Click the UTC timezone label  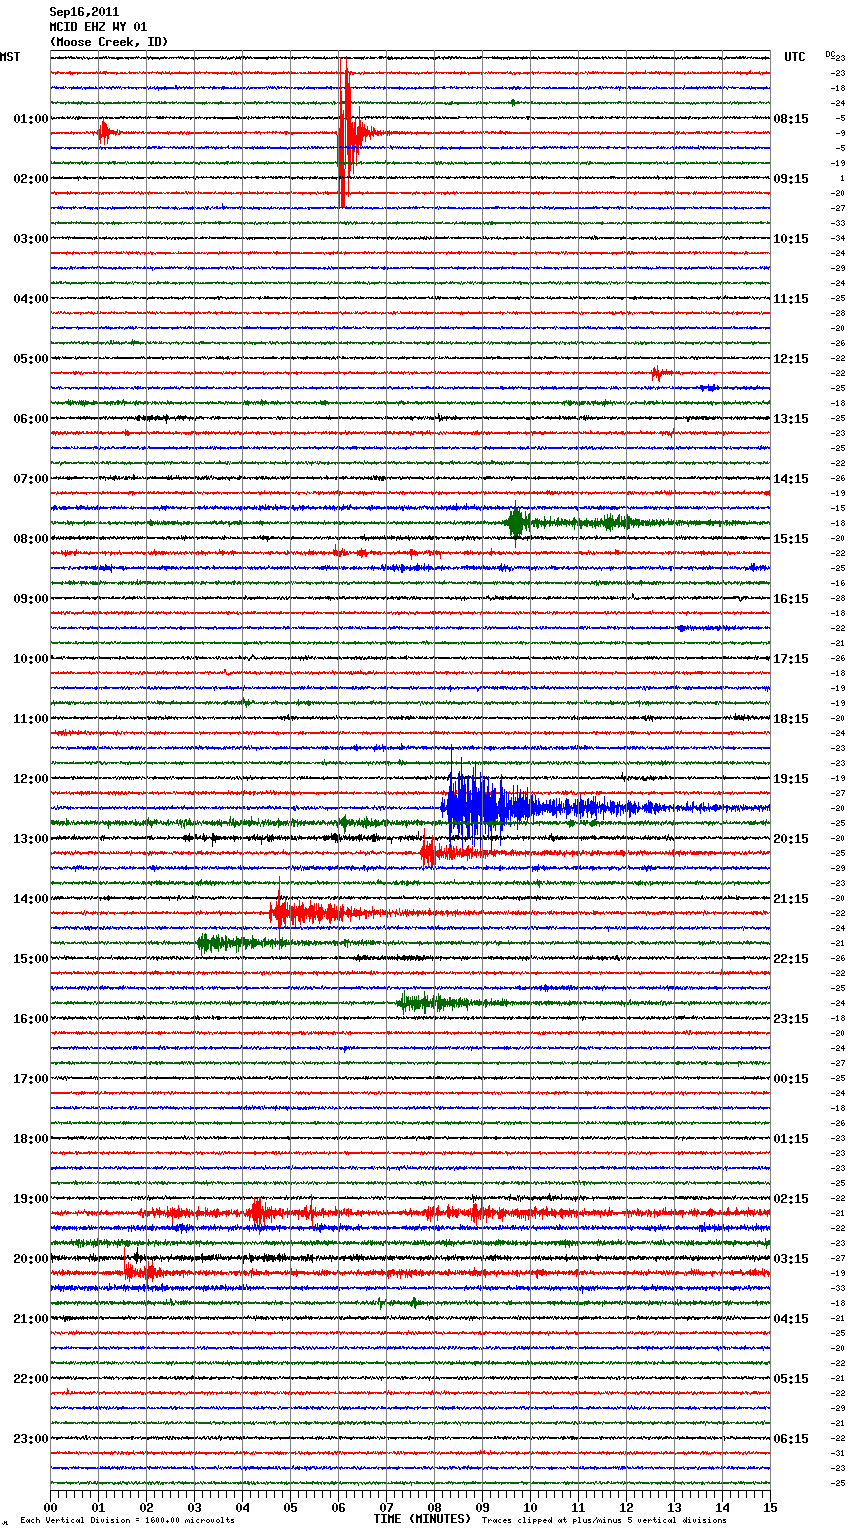(x=795, y=57)
